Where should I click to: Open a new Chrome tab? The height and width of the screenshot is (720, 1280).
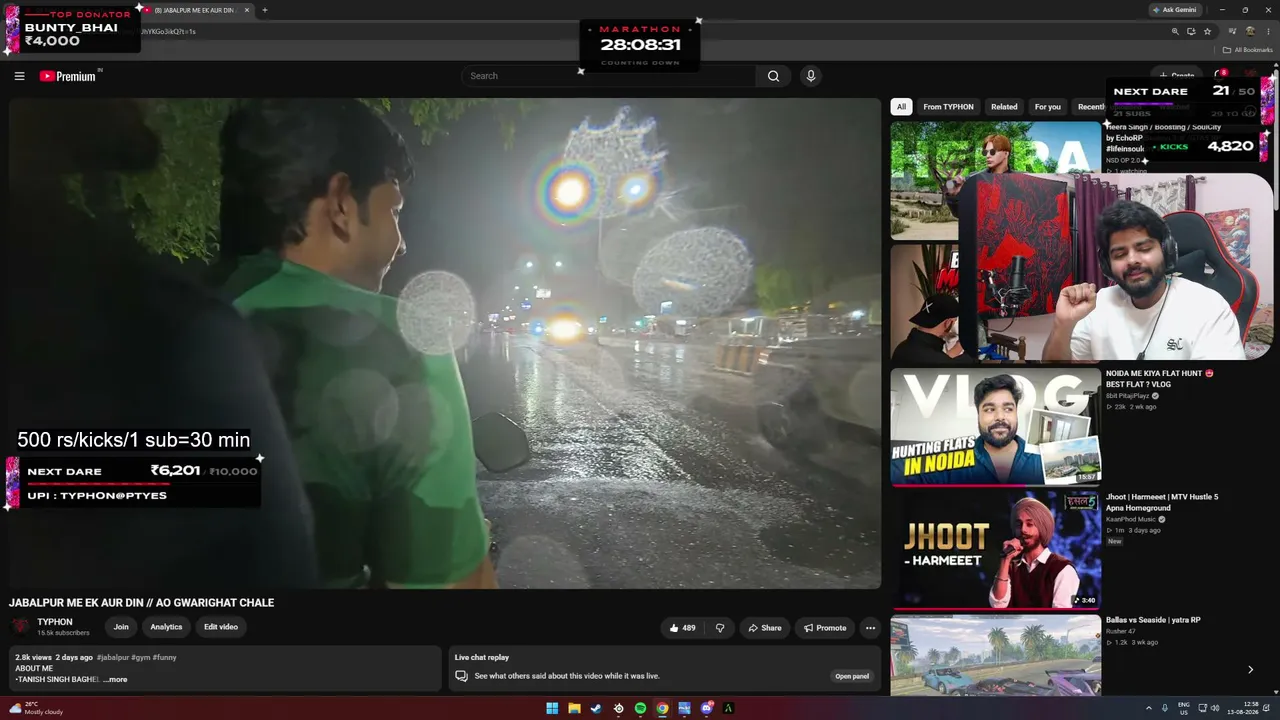coord(265,10)
